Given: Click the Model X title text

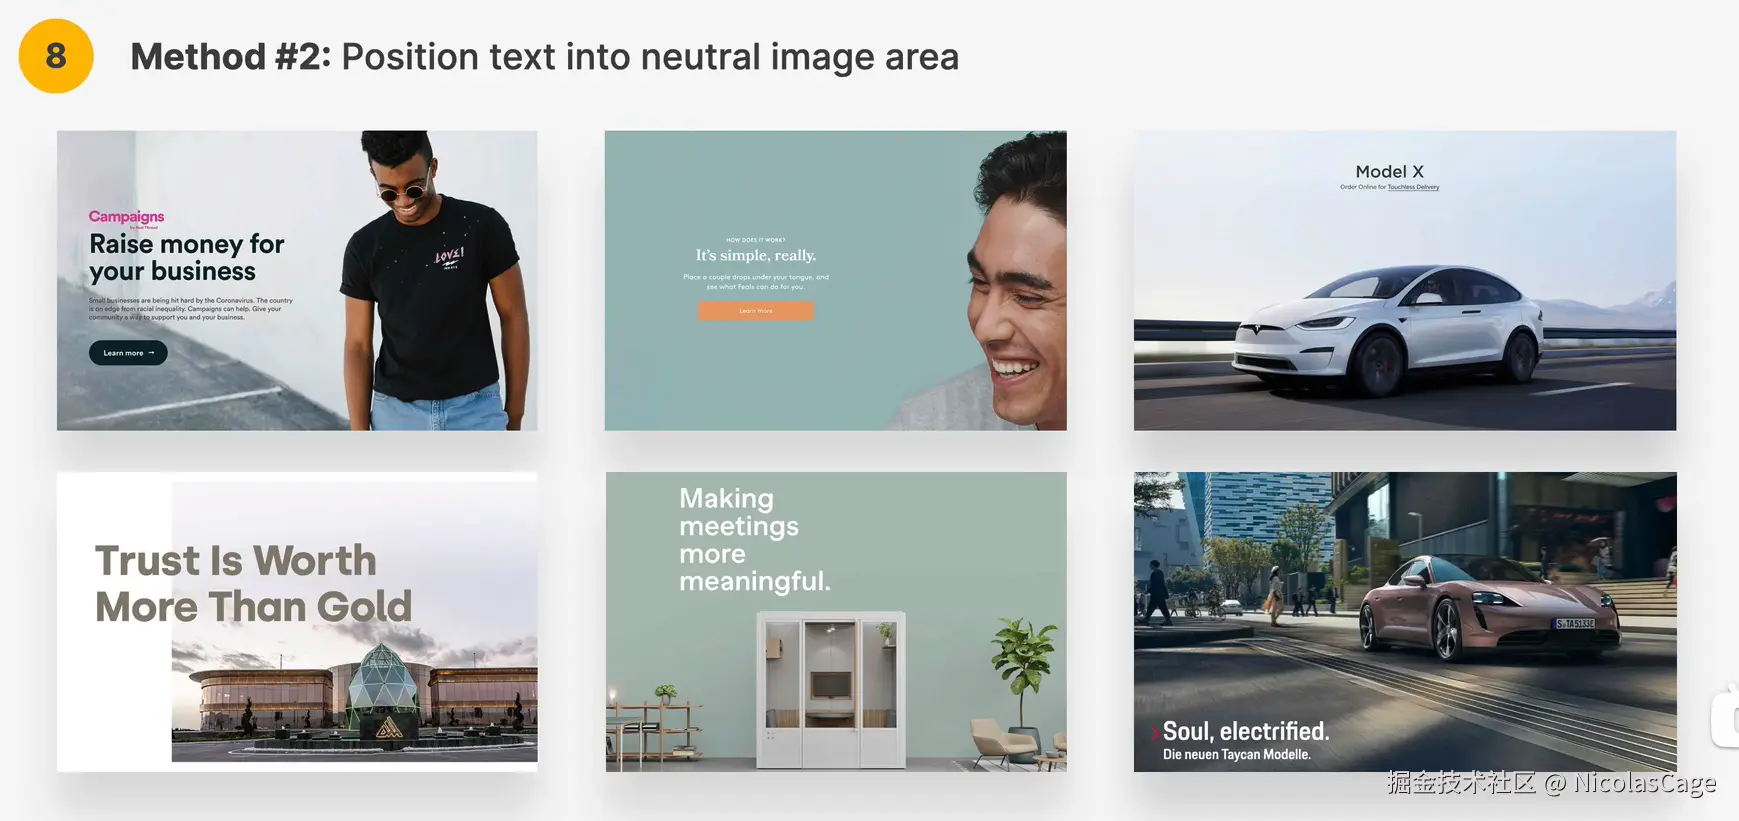Looking at the screenshot, I should pyautogui.click(x=1389, y=172).
